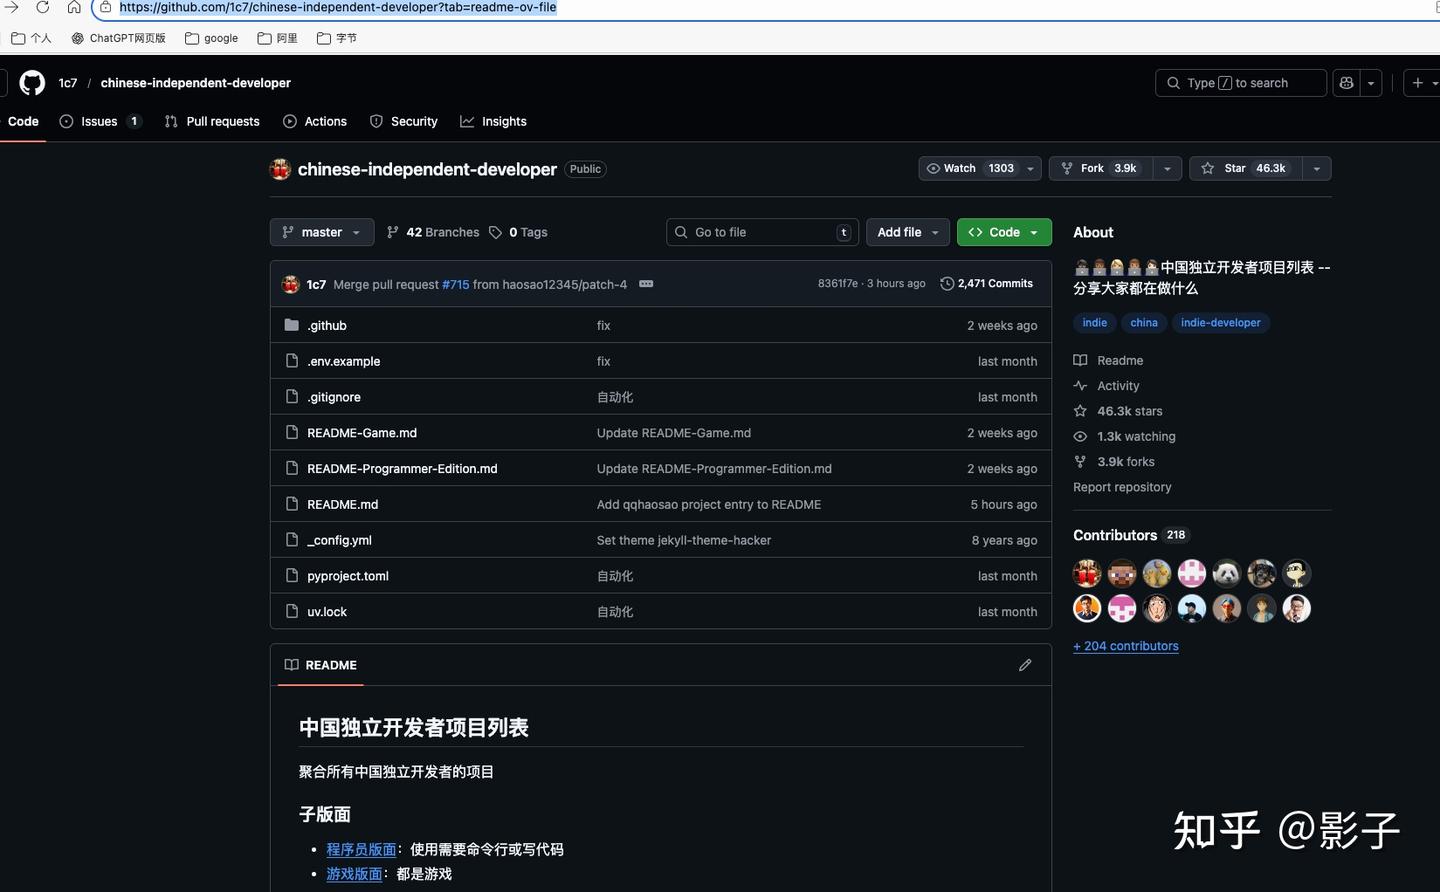Click the README outline book icon

[291, 665]
